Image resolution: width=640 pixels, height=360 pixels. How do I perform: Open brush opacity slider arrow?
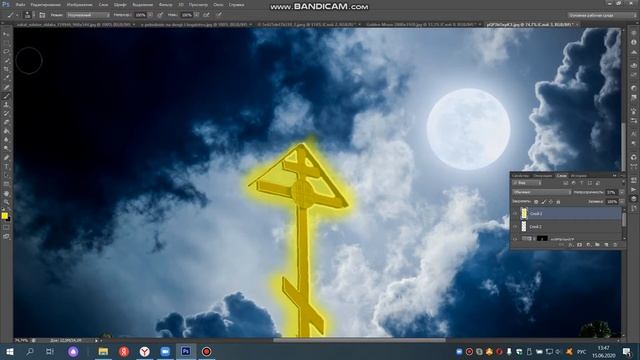point(150,15)
